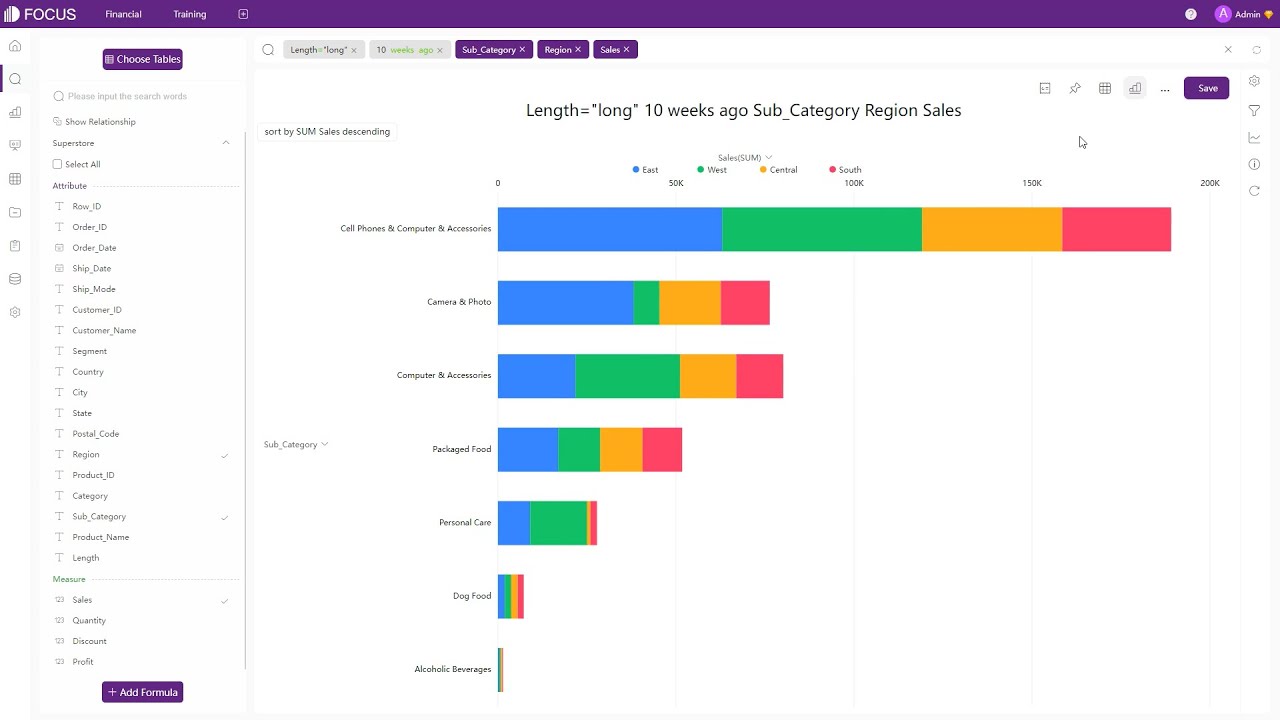Open the settings gear in left sidebar
The height and width of the screenshot is (720, 1280).
(15, 312)
